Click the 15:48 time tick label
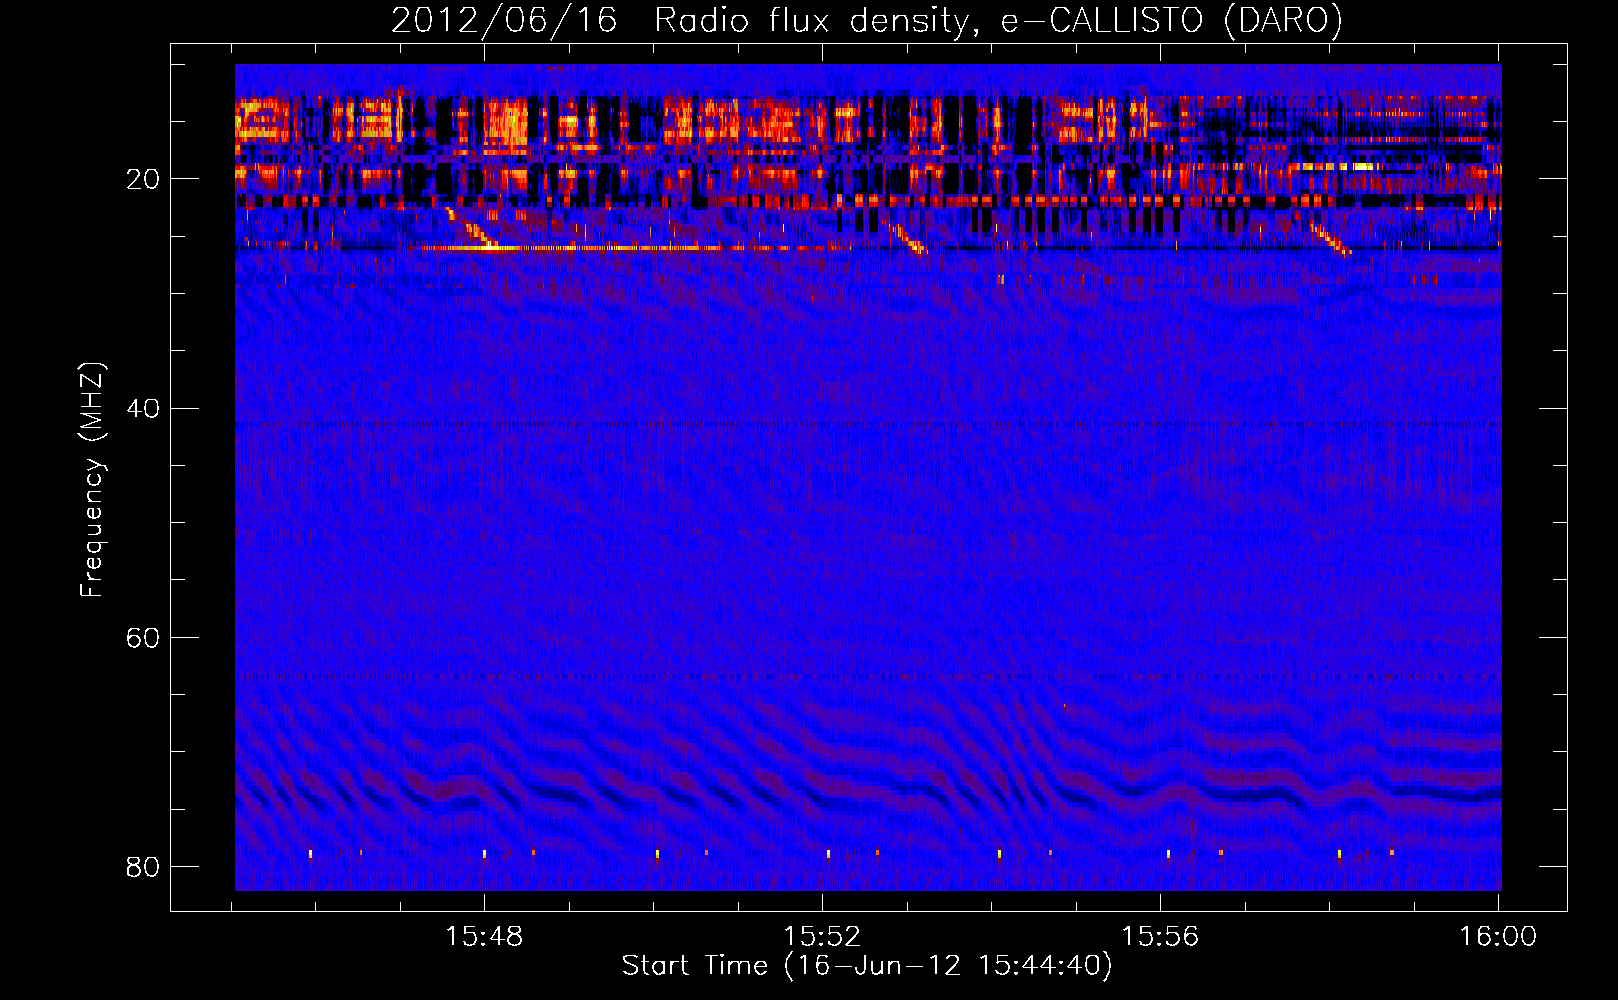Image resolution: width=1618 pixels, height=1000 pixels. (484, 936)
